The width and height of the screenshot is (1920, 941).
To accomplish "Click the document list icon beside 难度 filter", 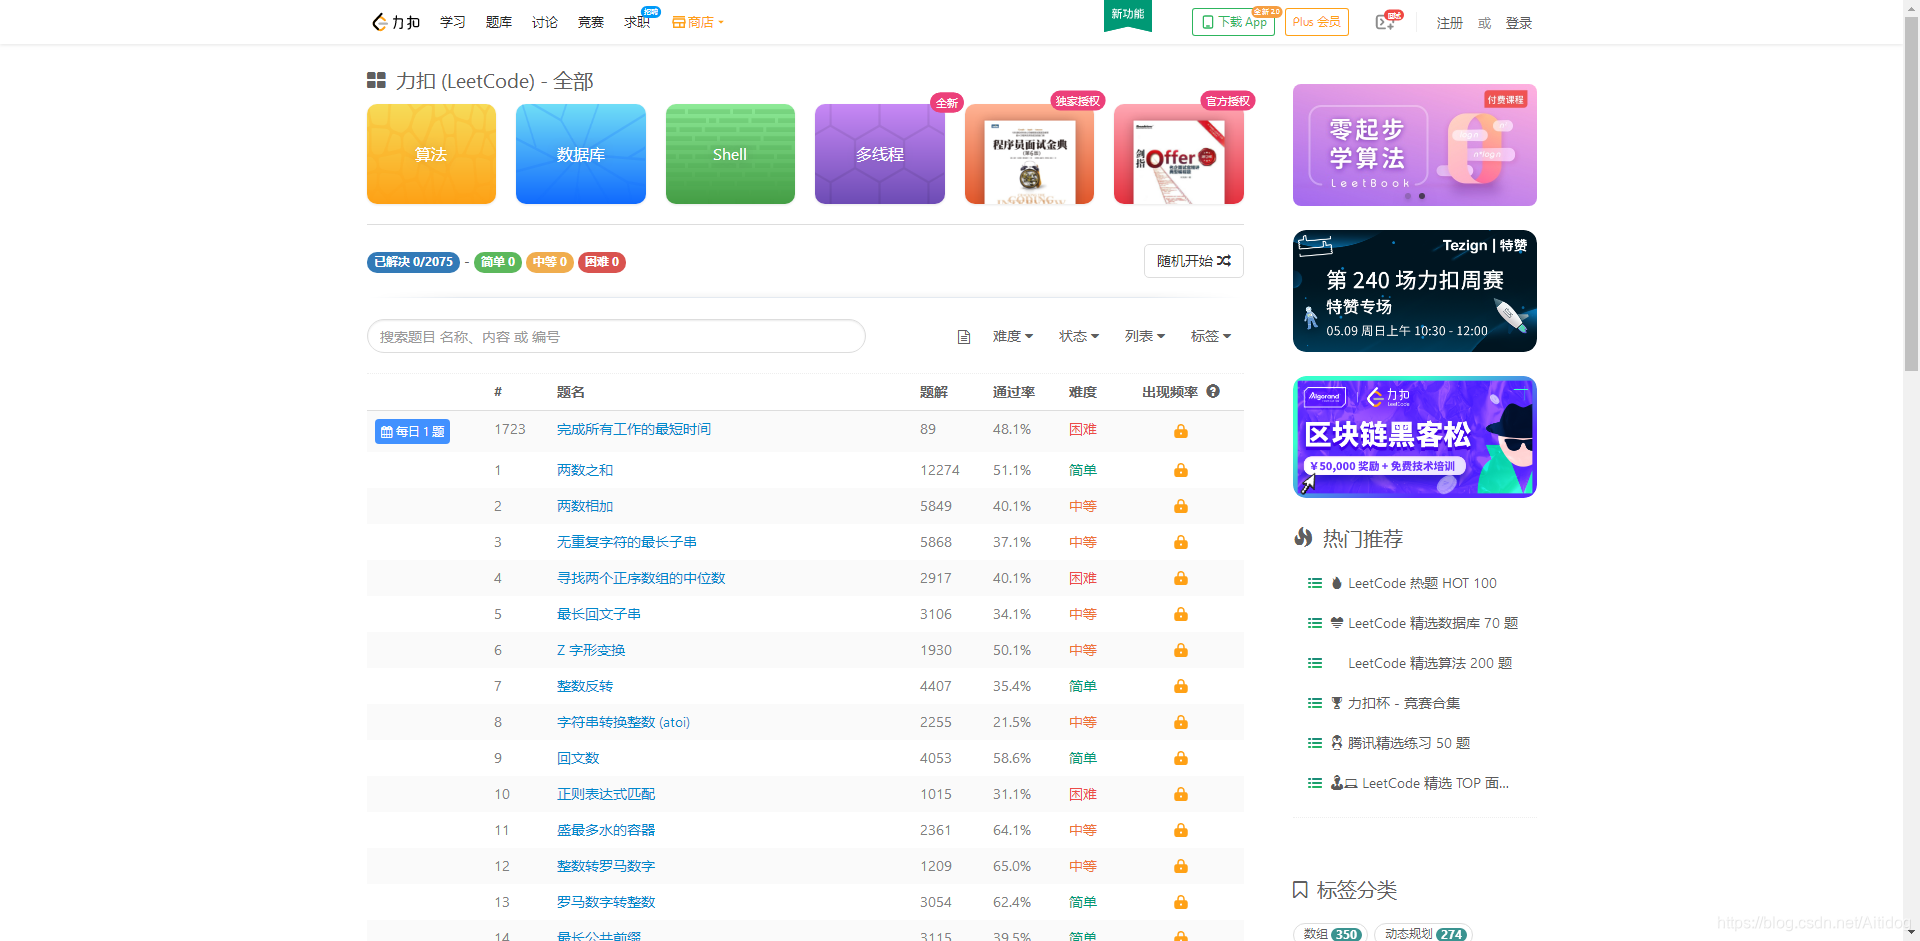I will pos(964,337).
